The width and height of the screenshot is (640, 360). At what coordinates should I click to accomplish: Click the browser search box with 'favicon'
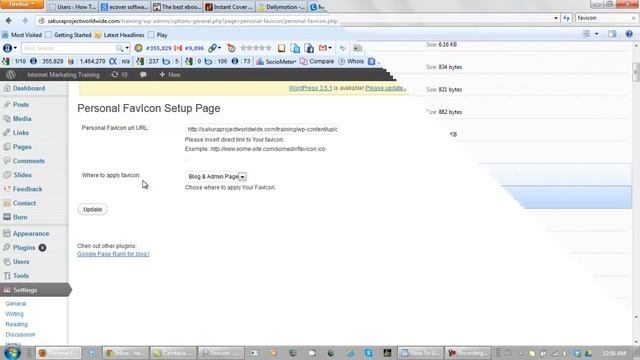[x=603, y=18]
